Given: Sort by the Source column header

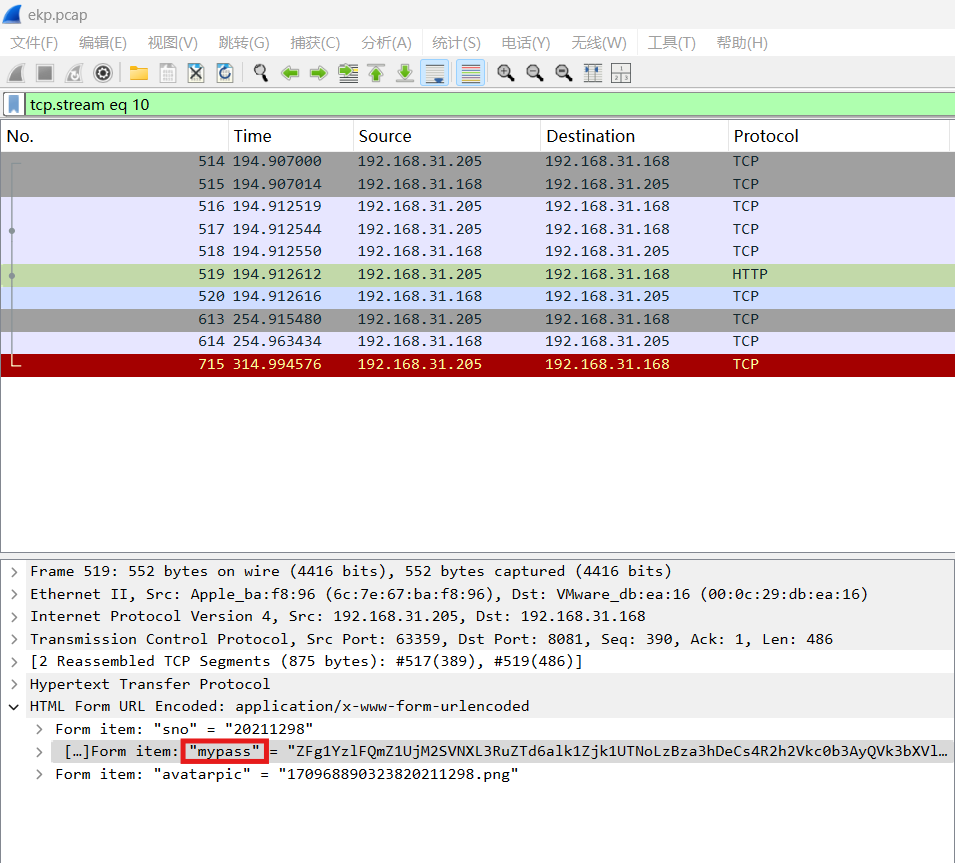Looking at the screenshot, I should 446,136.
